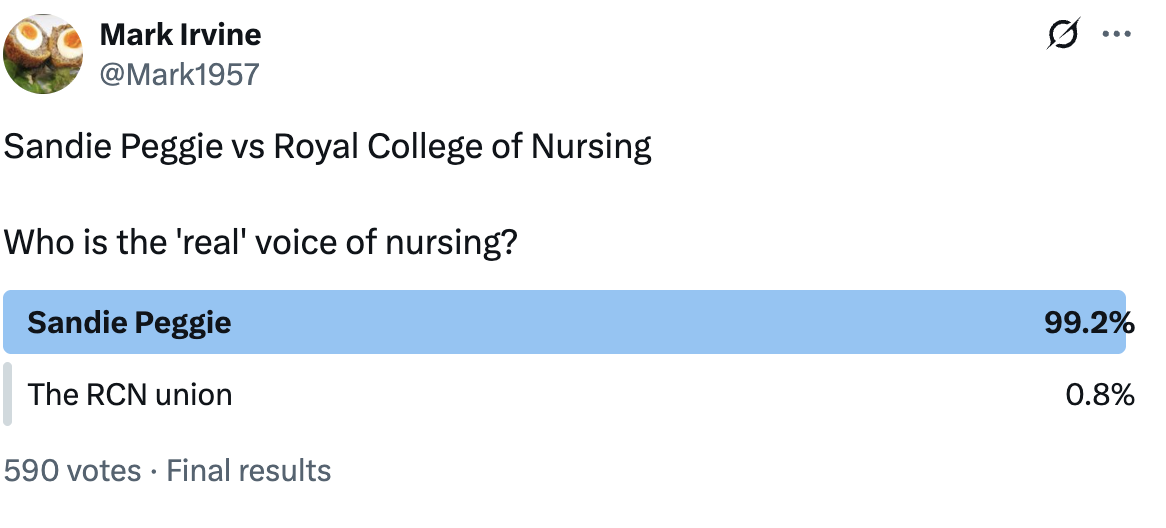Visit the @Mark1957 handle
The width and height of the screenshot is (1166, 528).
(x=179, y=73)
